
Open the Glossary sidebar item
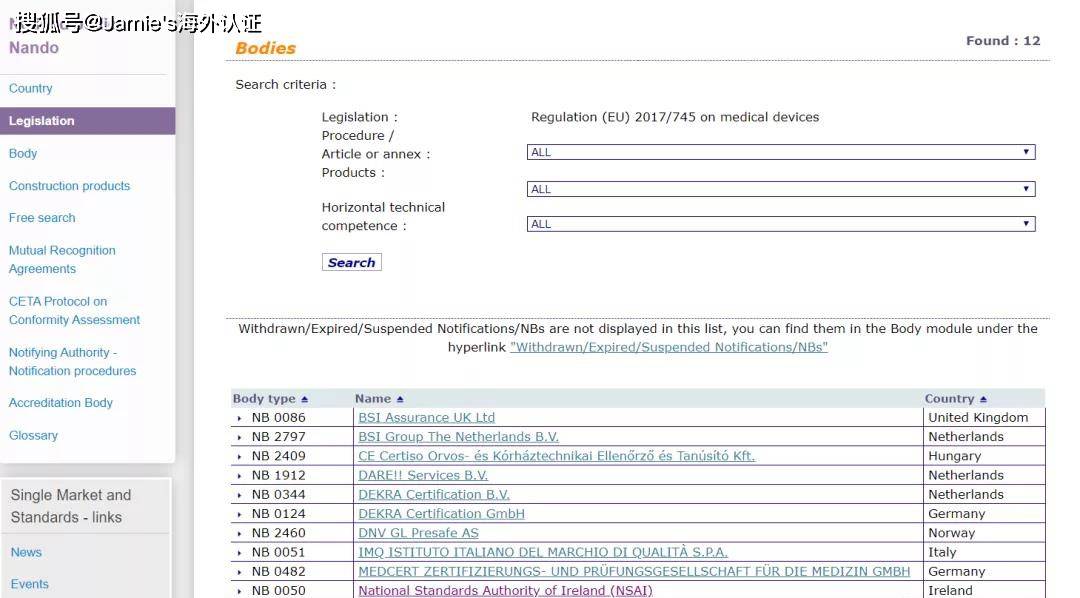[x=33, y=435]
